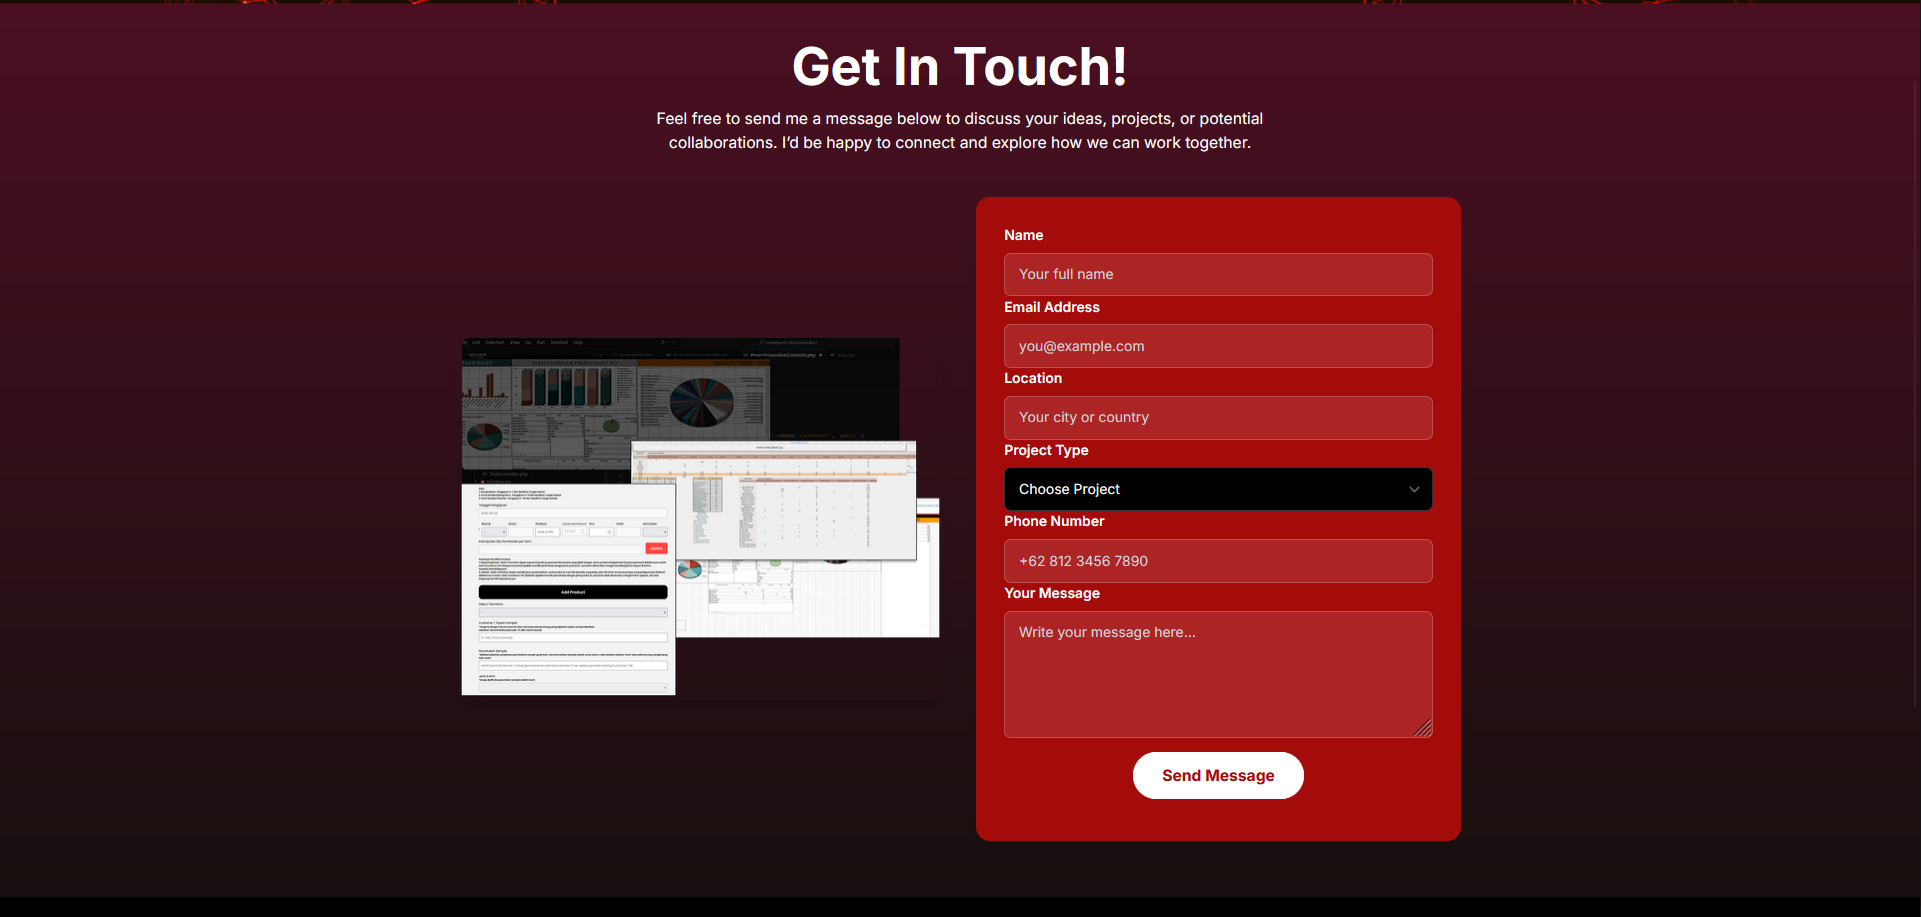Click the Get In Touch! heading
Viewport: 1921px width, 917px height.
pos(959,67)
